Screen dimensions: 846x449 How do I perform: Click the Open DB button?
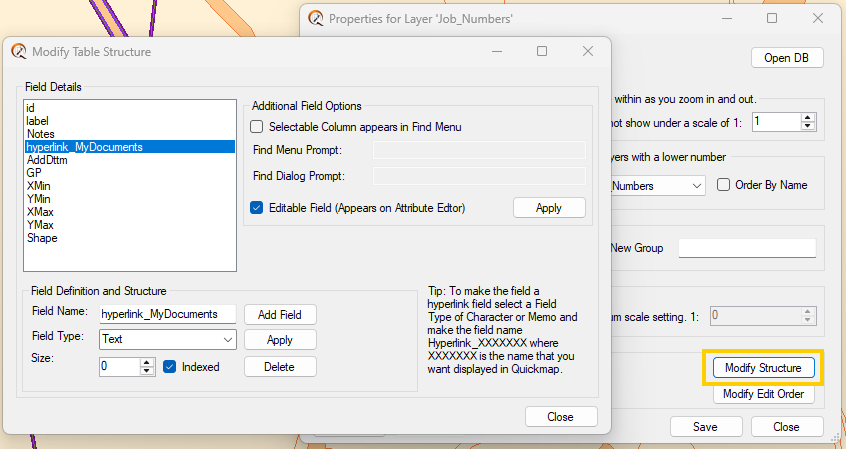pyautogui.click(x=786, y=58)
